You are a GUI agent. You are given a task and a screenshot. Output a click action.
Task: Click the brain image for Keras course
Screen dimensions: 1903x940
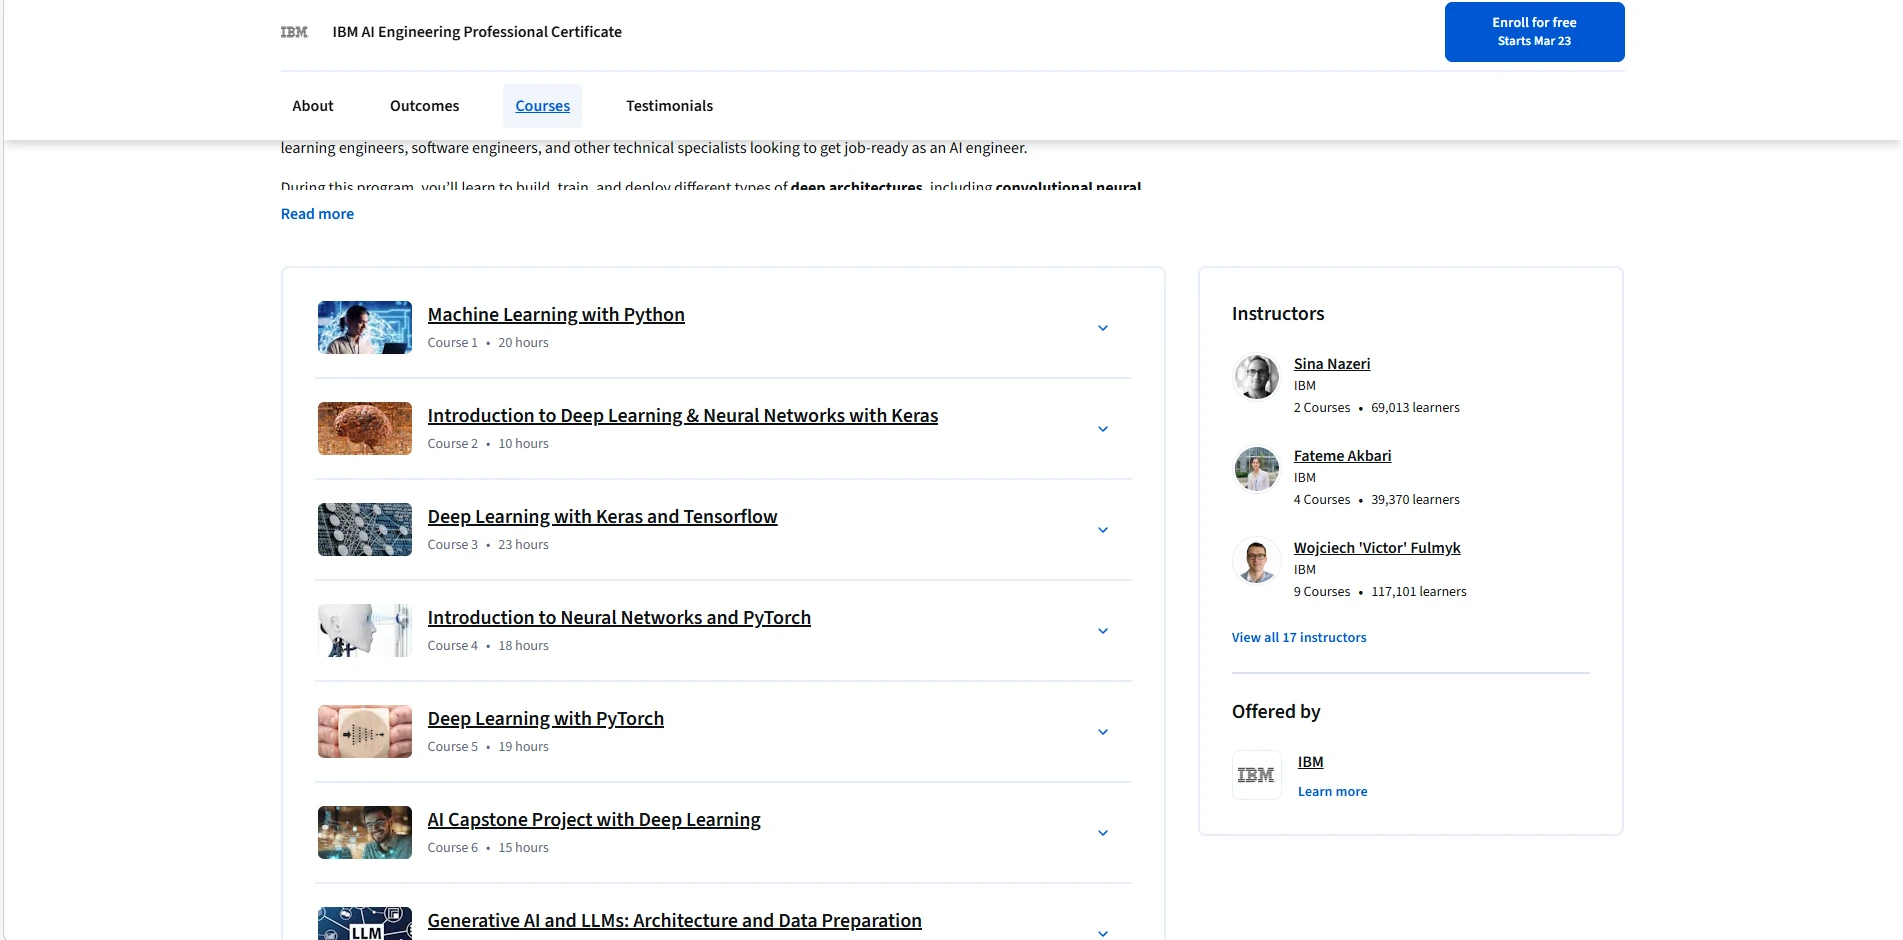pyautogui.click(x=364, y=429)
